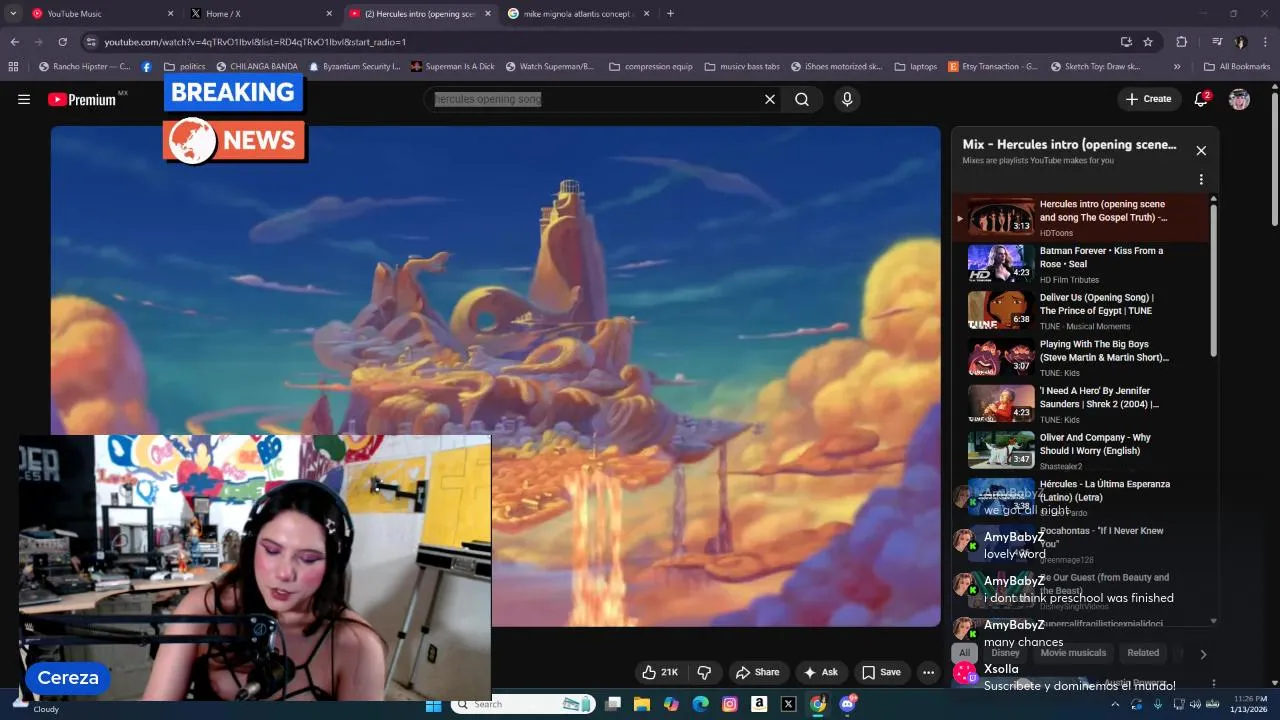This screenshot has height=720, width=1280.
Task: Open Windows Start menu
Action: coord(433,704)
